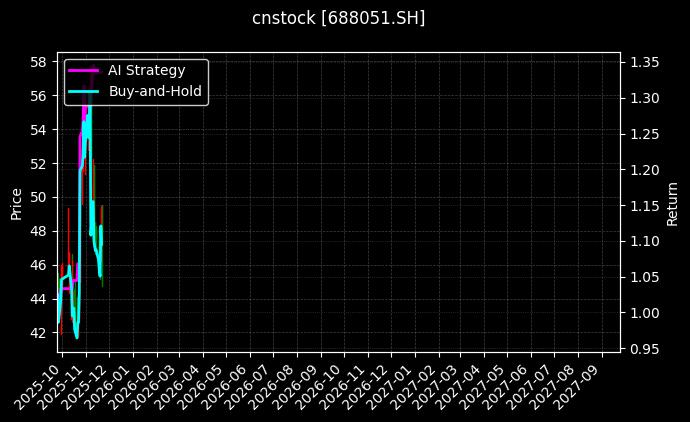Select the AI Strategy legend label
690x422 pixels.
tap(146, 70)
